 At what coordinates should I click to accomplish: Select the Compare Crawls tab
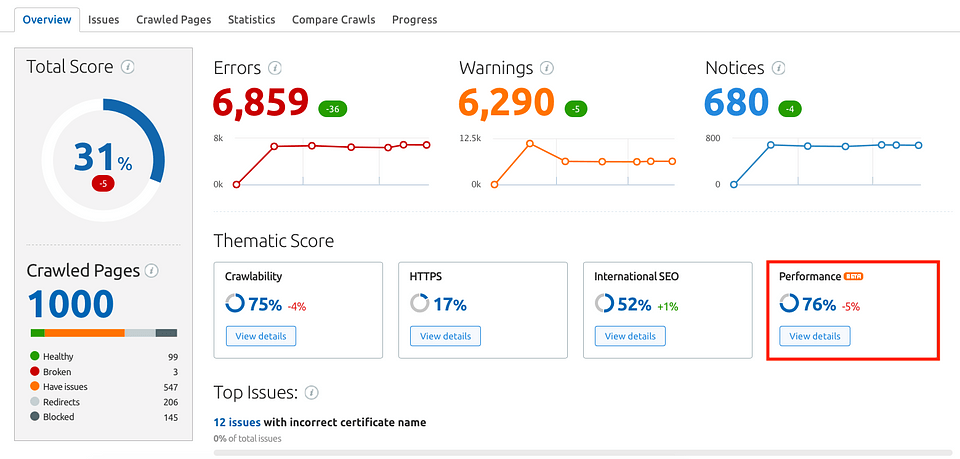[334, 20]
